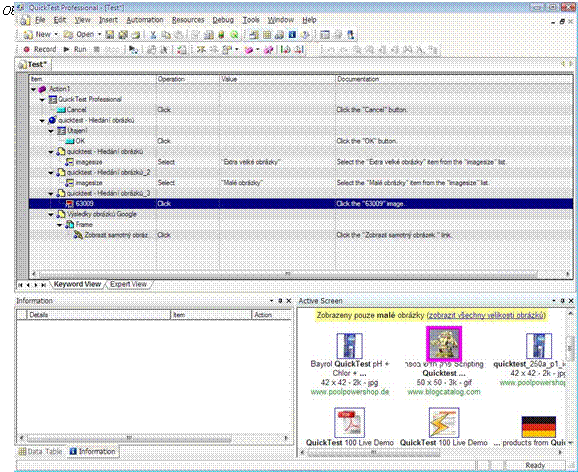The image size is (578, 472).
Task: Click the pink Insert New Action icon
Action: 249,49
